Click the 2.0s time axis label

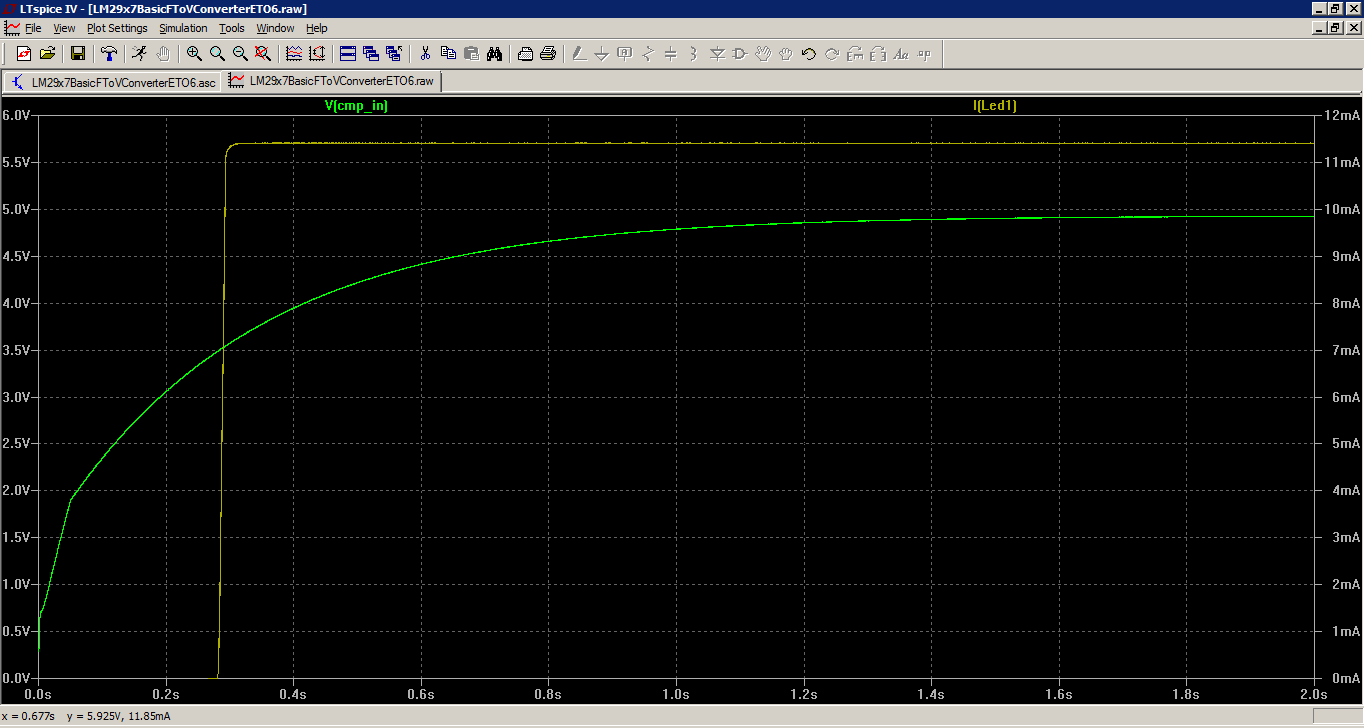(1313, 694)
